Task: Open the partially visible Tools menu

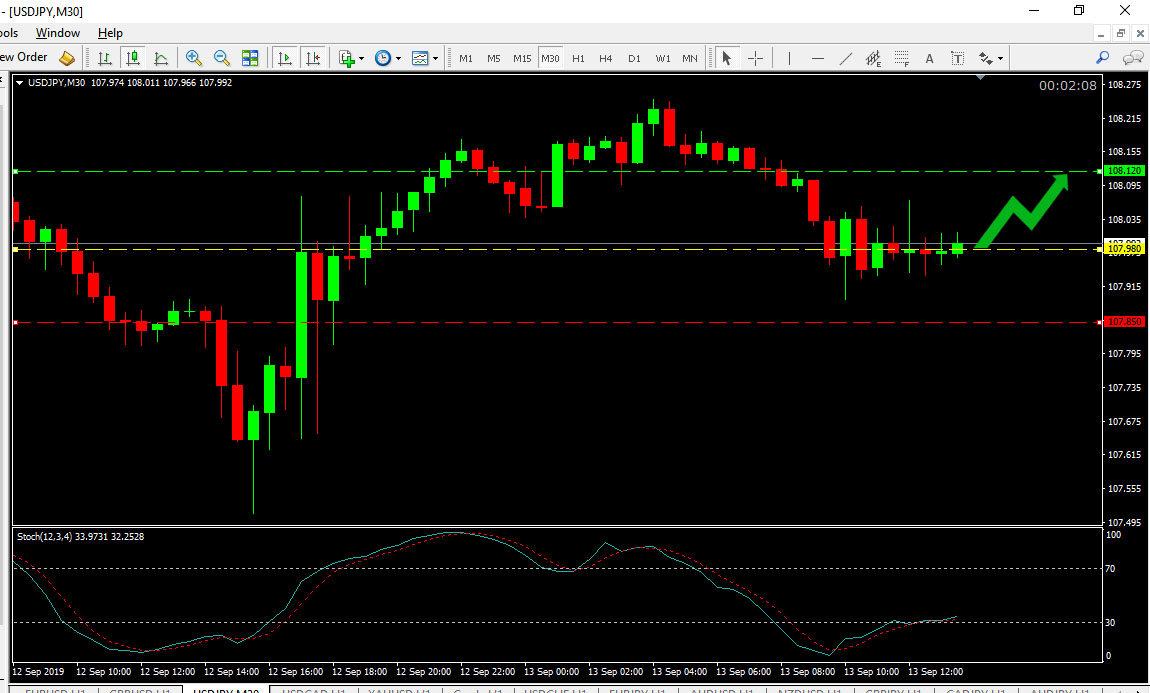Action: [10, 33]
